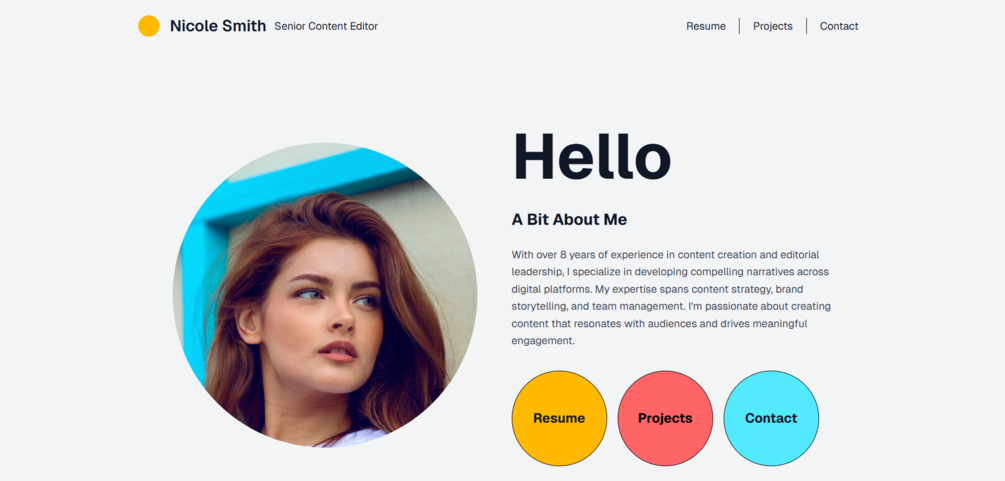Image resolution: width=1005 pixels, height=481 pixels.
Task: Click the divider between Projects and Contact
Action: pos(806,26)
